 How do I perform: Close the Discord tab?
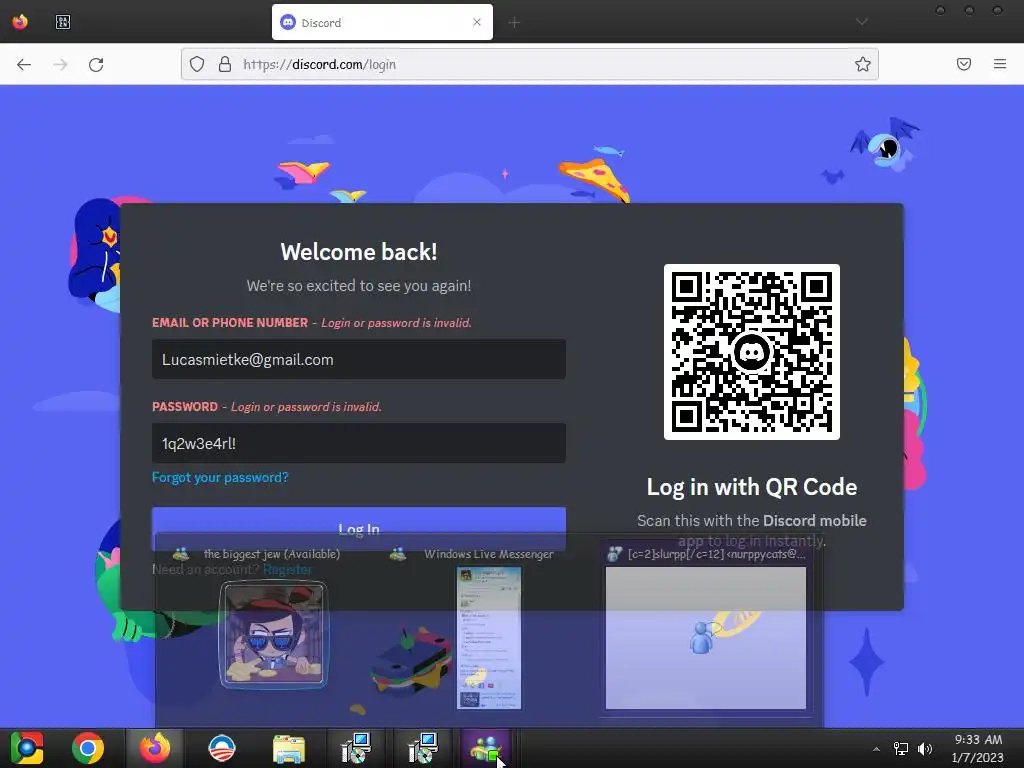(x=477, y=22)
